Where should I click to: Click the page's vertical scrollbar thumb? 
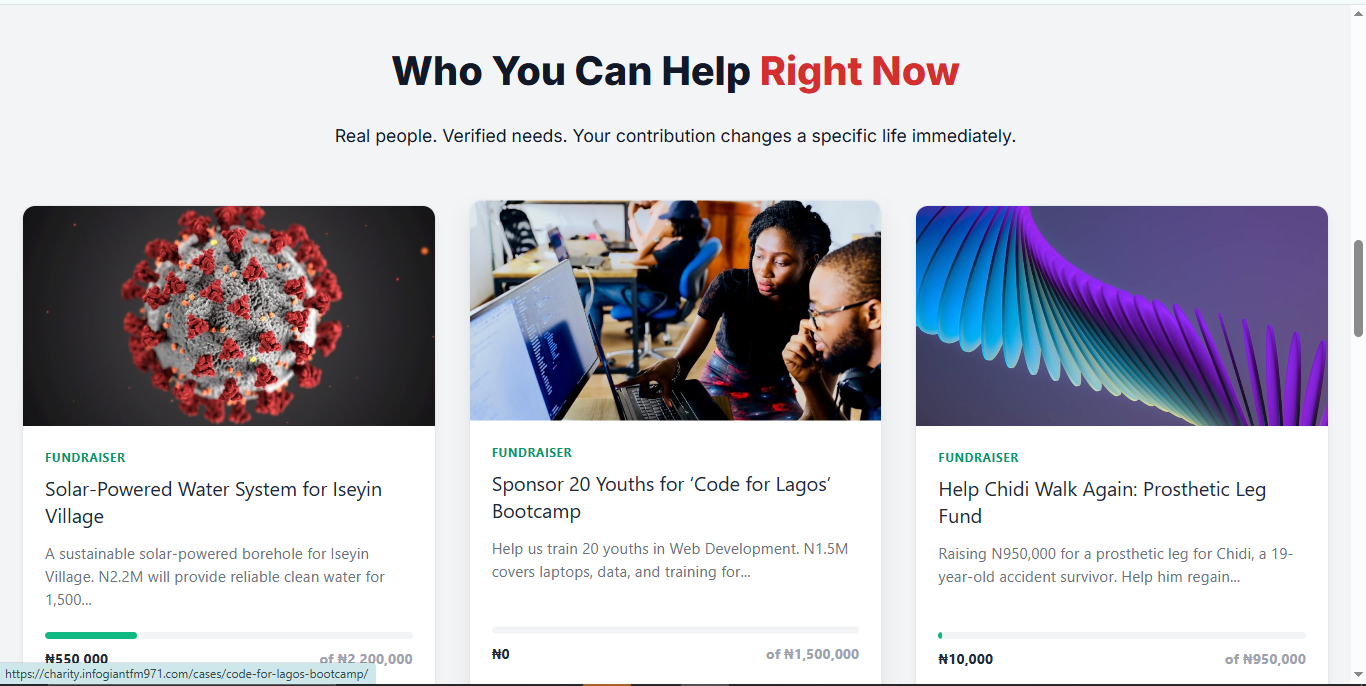point(1358,288)
